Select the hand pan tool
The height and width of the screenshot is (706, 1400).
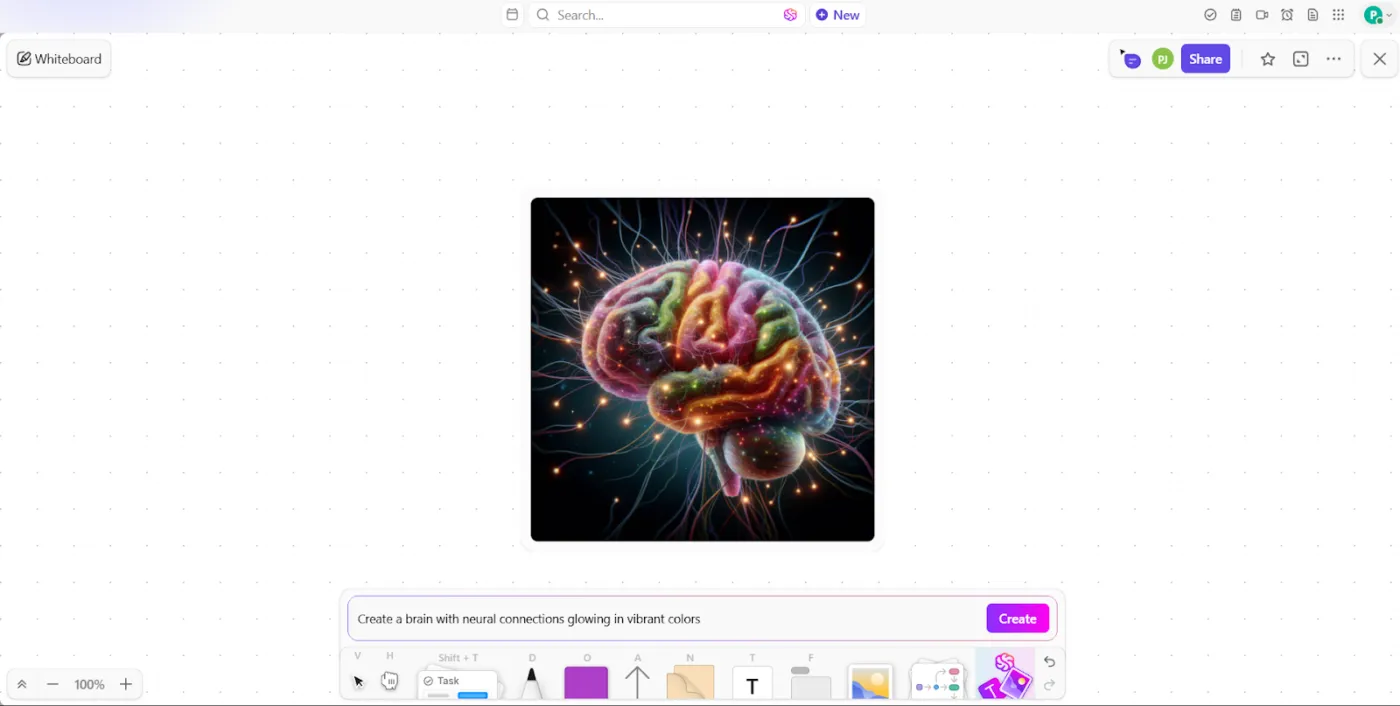click(389, 681)
